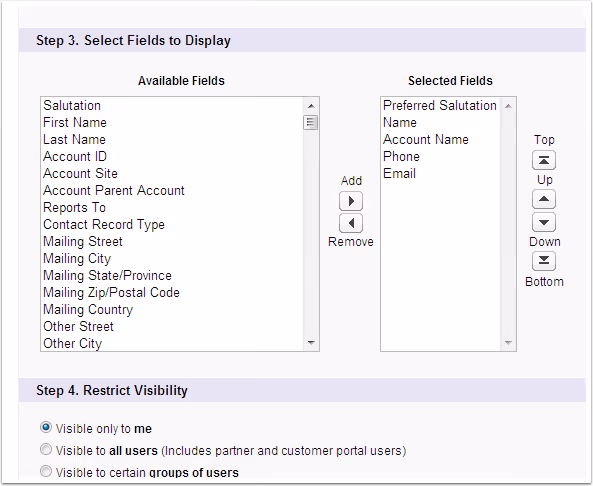The height and width of the screenshot is (486, 593).
Task: Click the Remove arrow button
Action: click(351, 223)
